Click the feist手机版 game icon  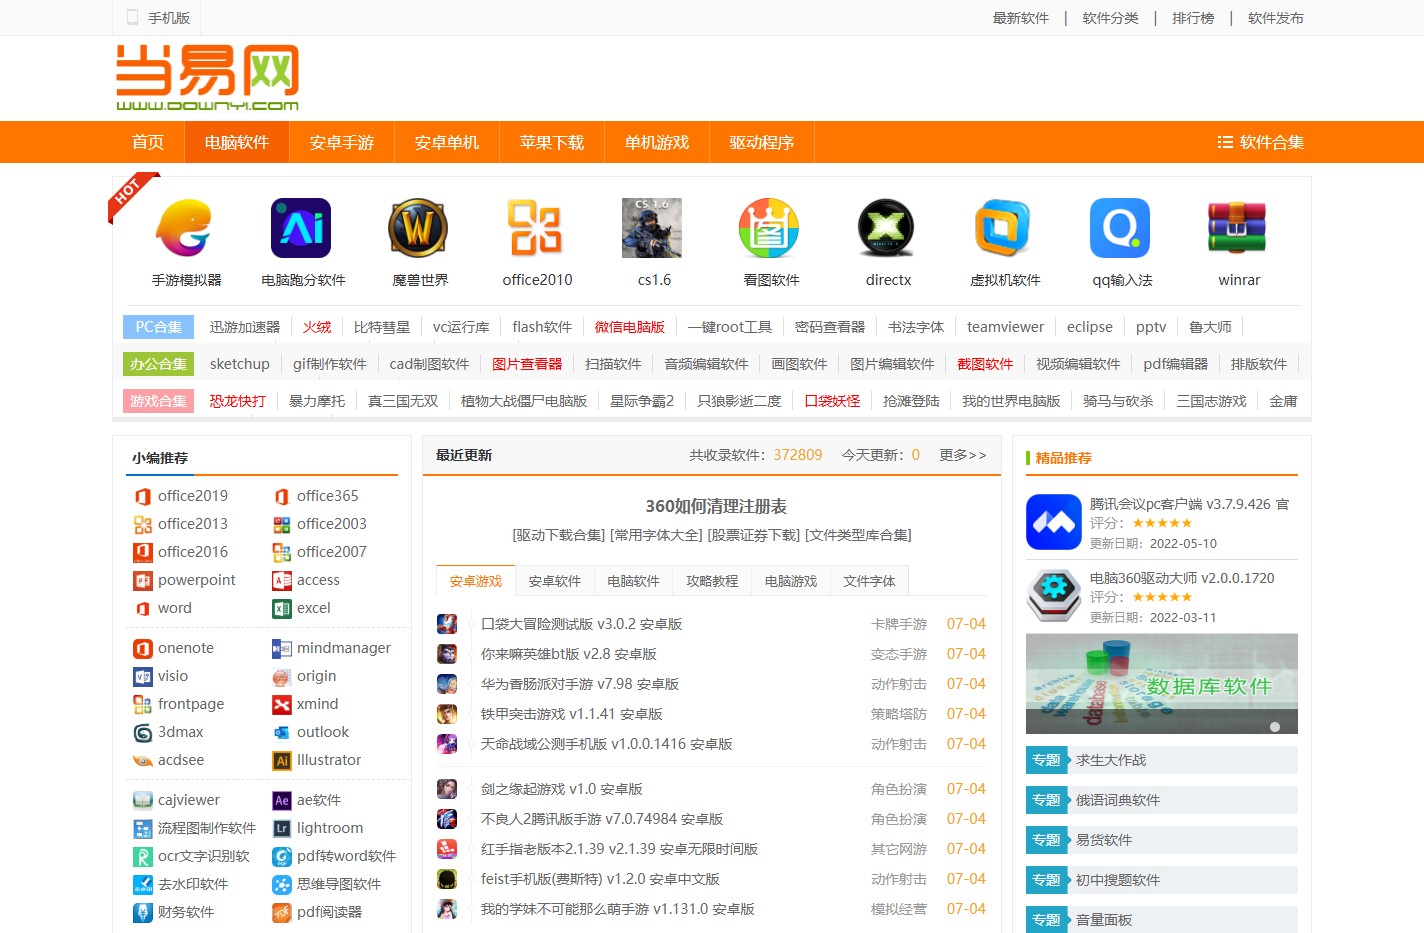pyautogui.click(x=447, y=879)
